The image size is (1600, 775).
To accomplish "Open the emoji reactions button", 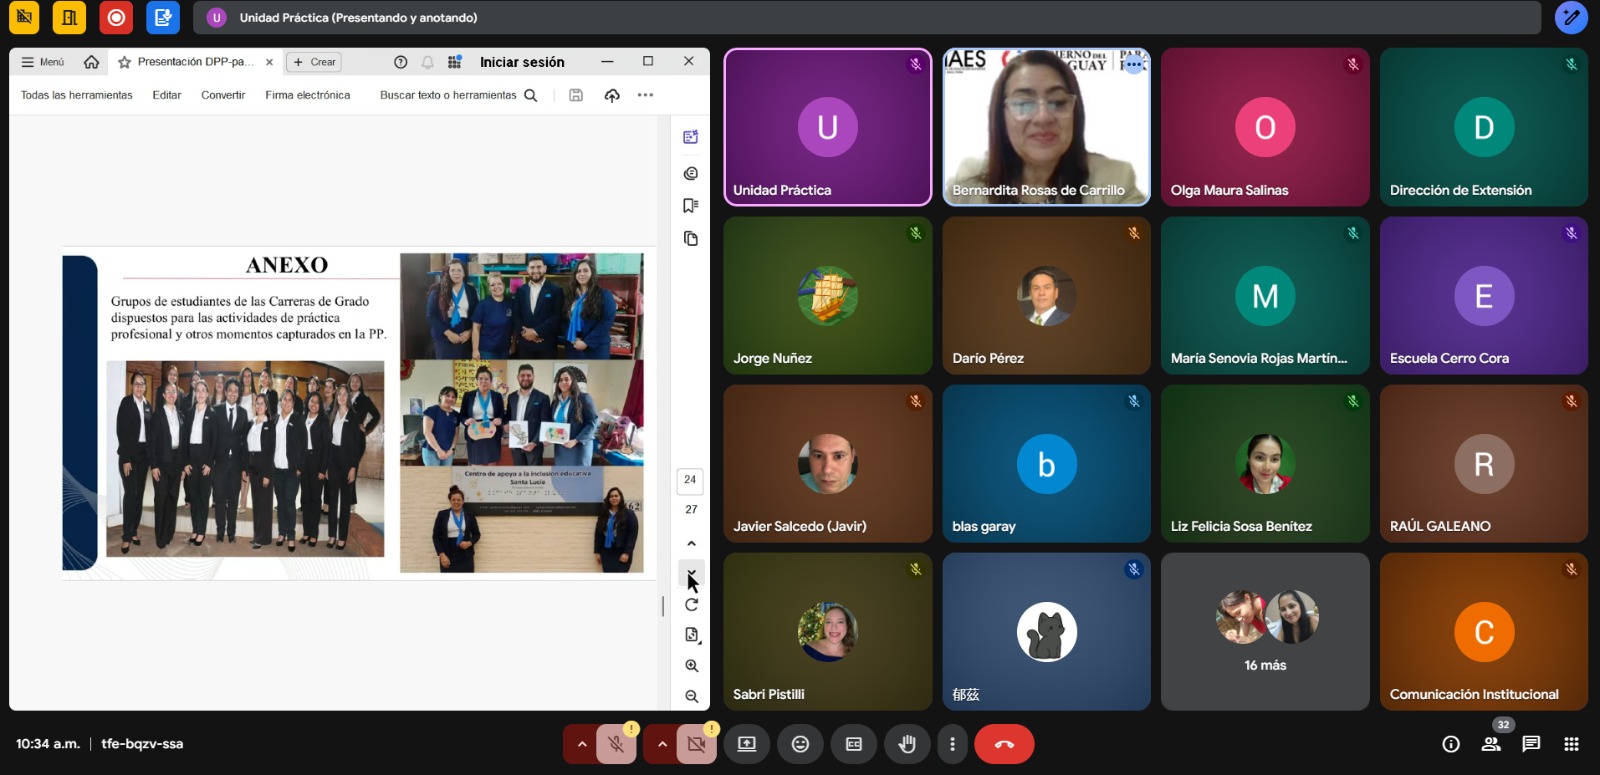I will 800,744.
